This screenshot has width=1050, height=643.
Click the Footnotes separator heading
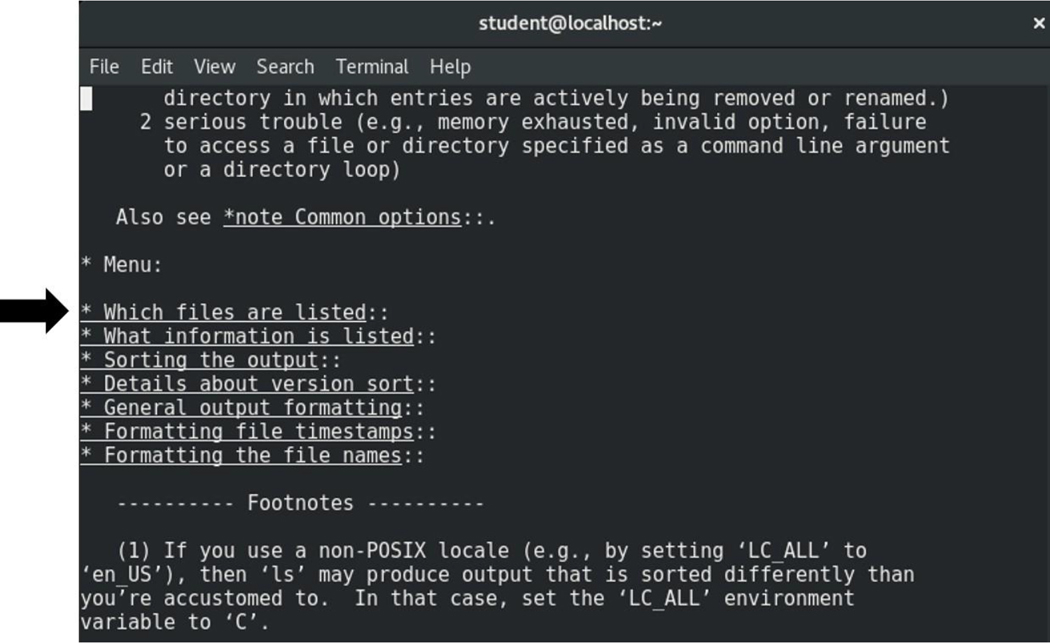click(300, 503)
